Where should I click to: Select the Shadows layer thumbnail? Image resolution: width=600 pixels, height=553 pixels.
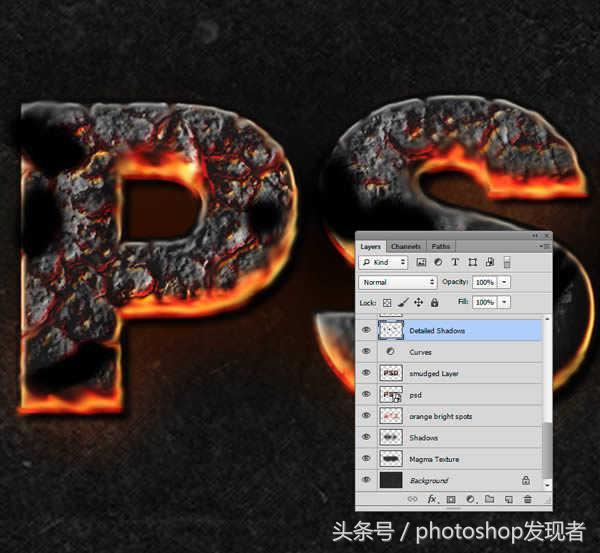coord(391,437)
